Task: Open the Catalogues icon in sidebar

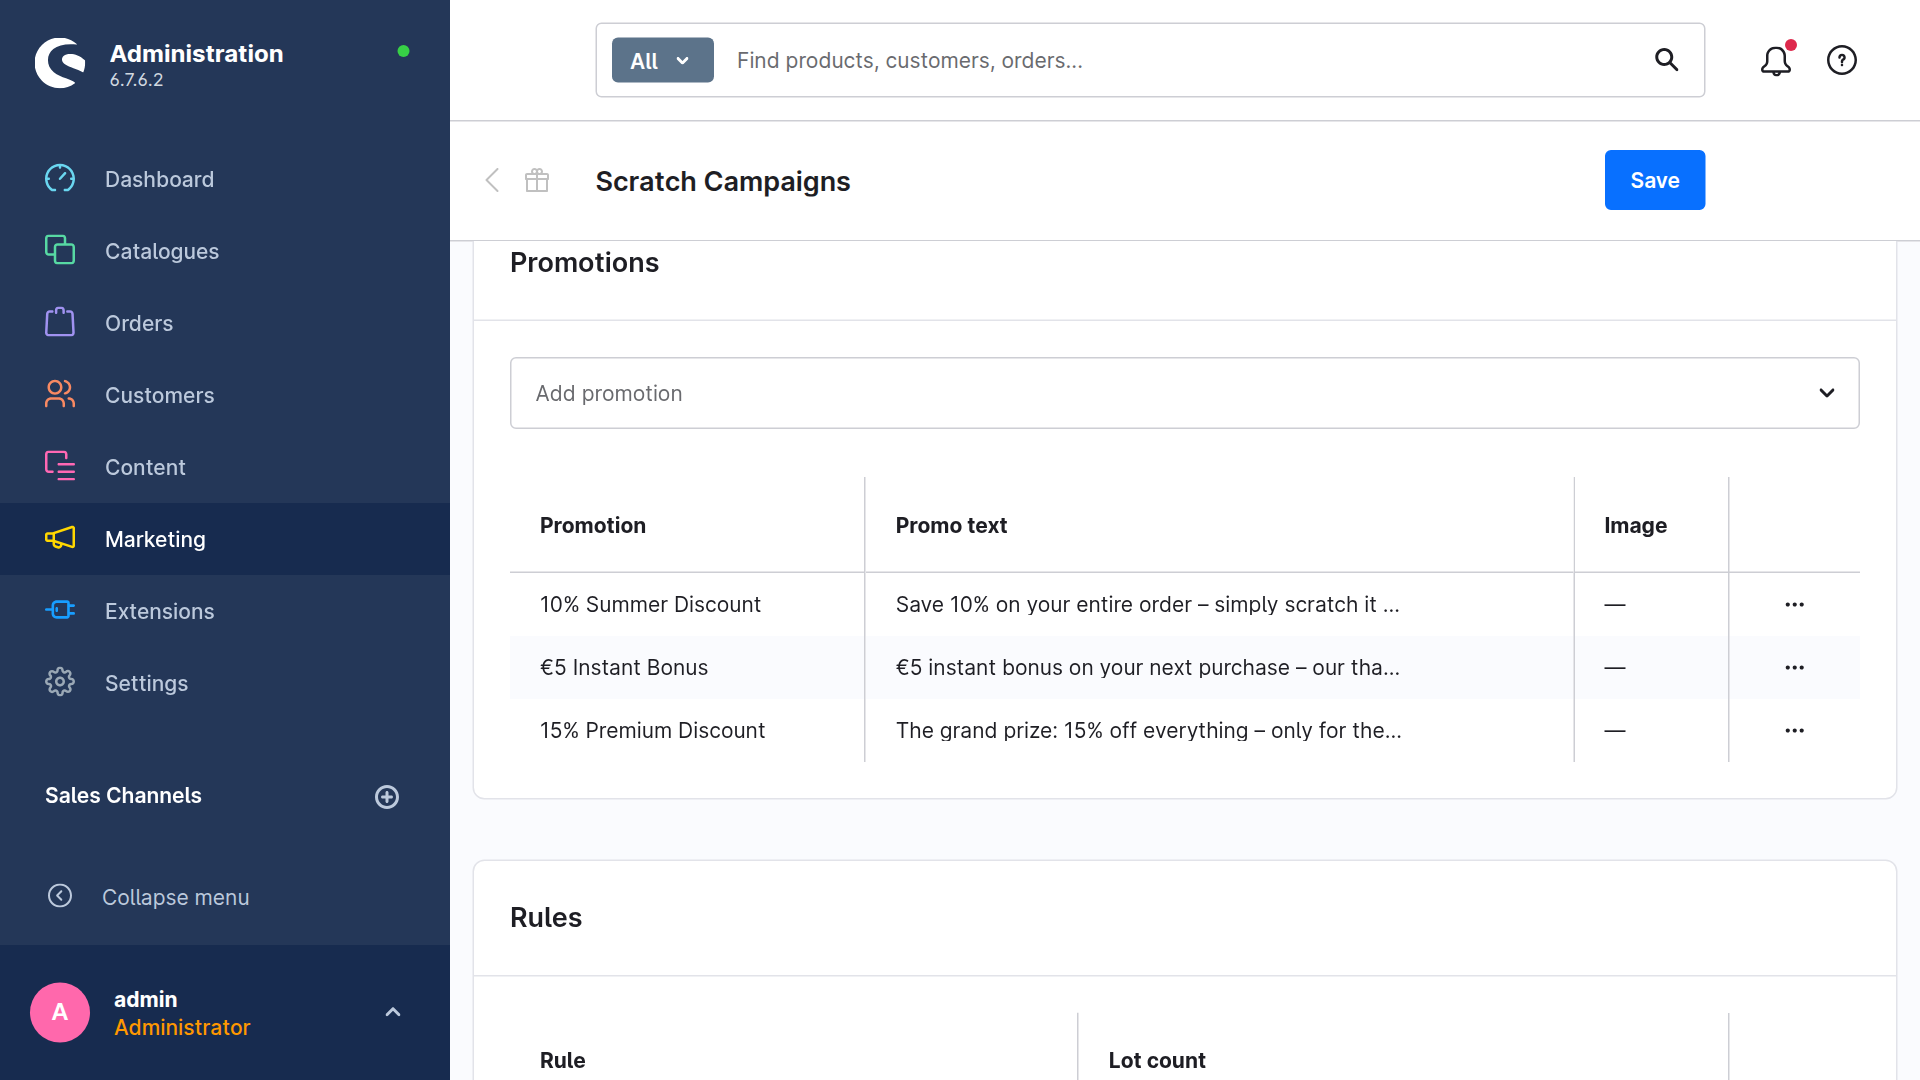Action: (x=60, y=250)
